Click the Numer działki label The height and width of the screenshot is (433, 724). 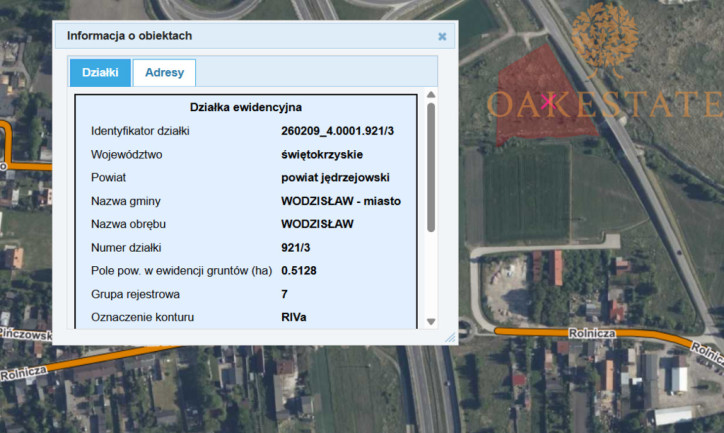tap(126, 248)
